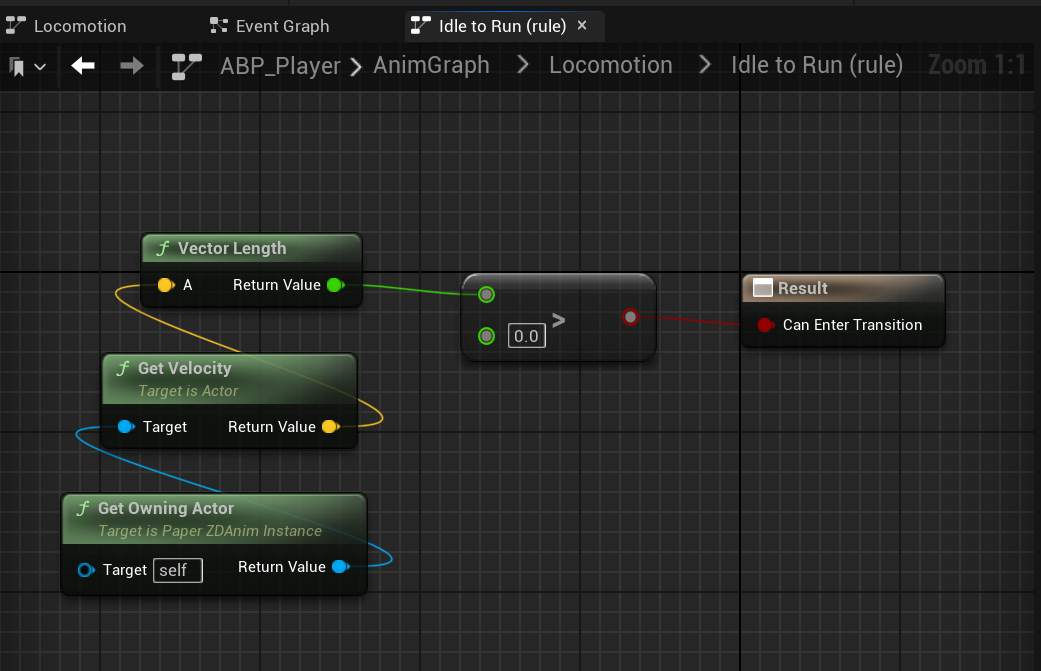
Task: Click the red output pin of greater-than node
Action: [630, 317]
